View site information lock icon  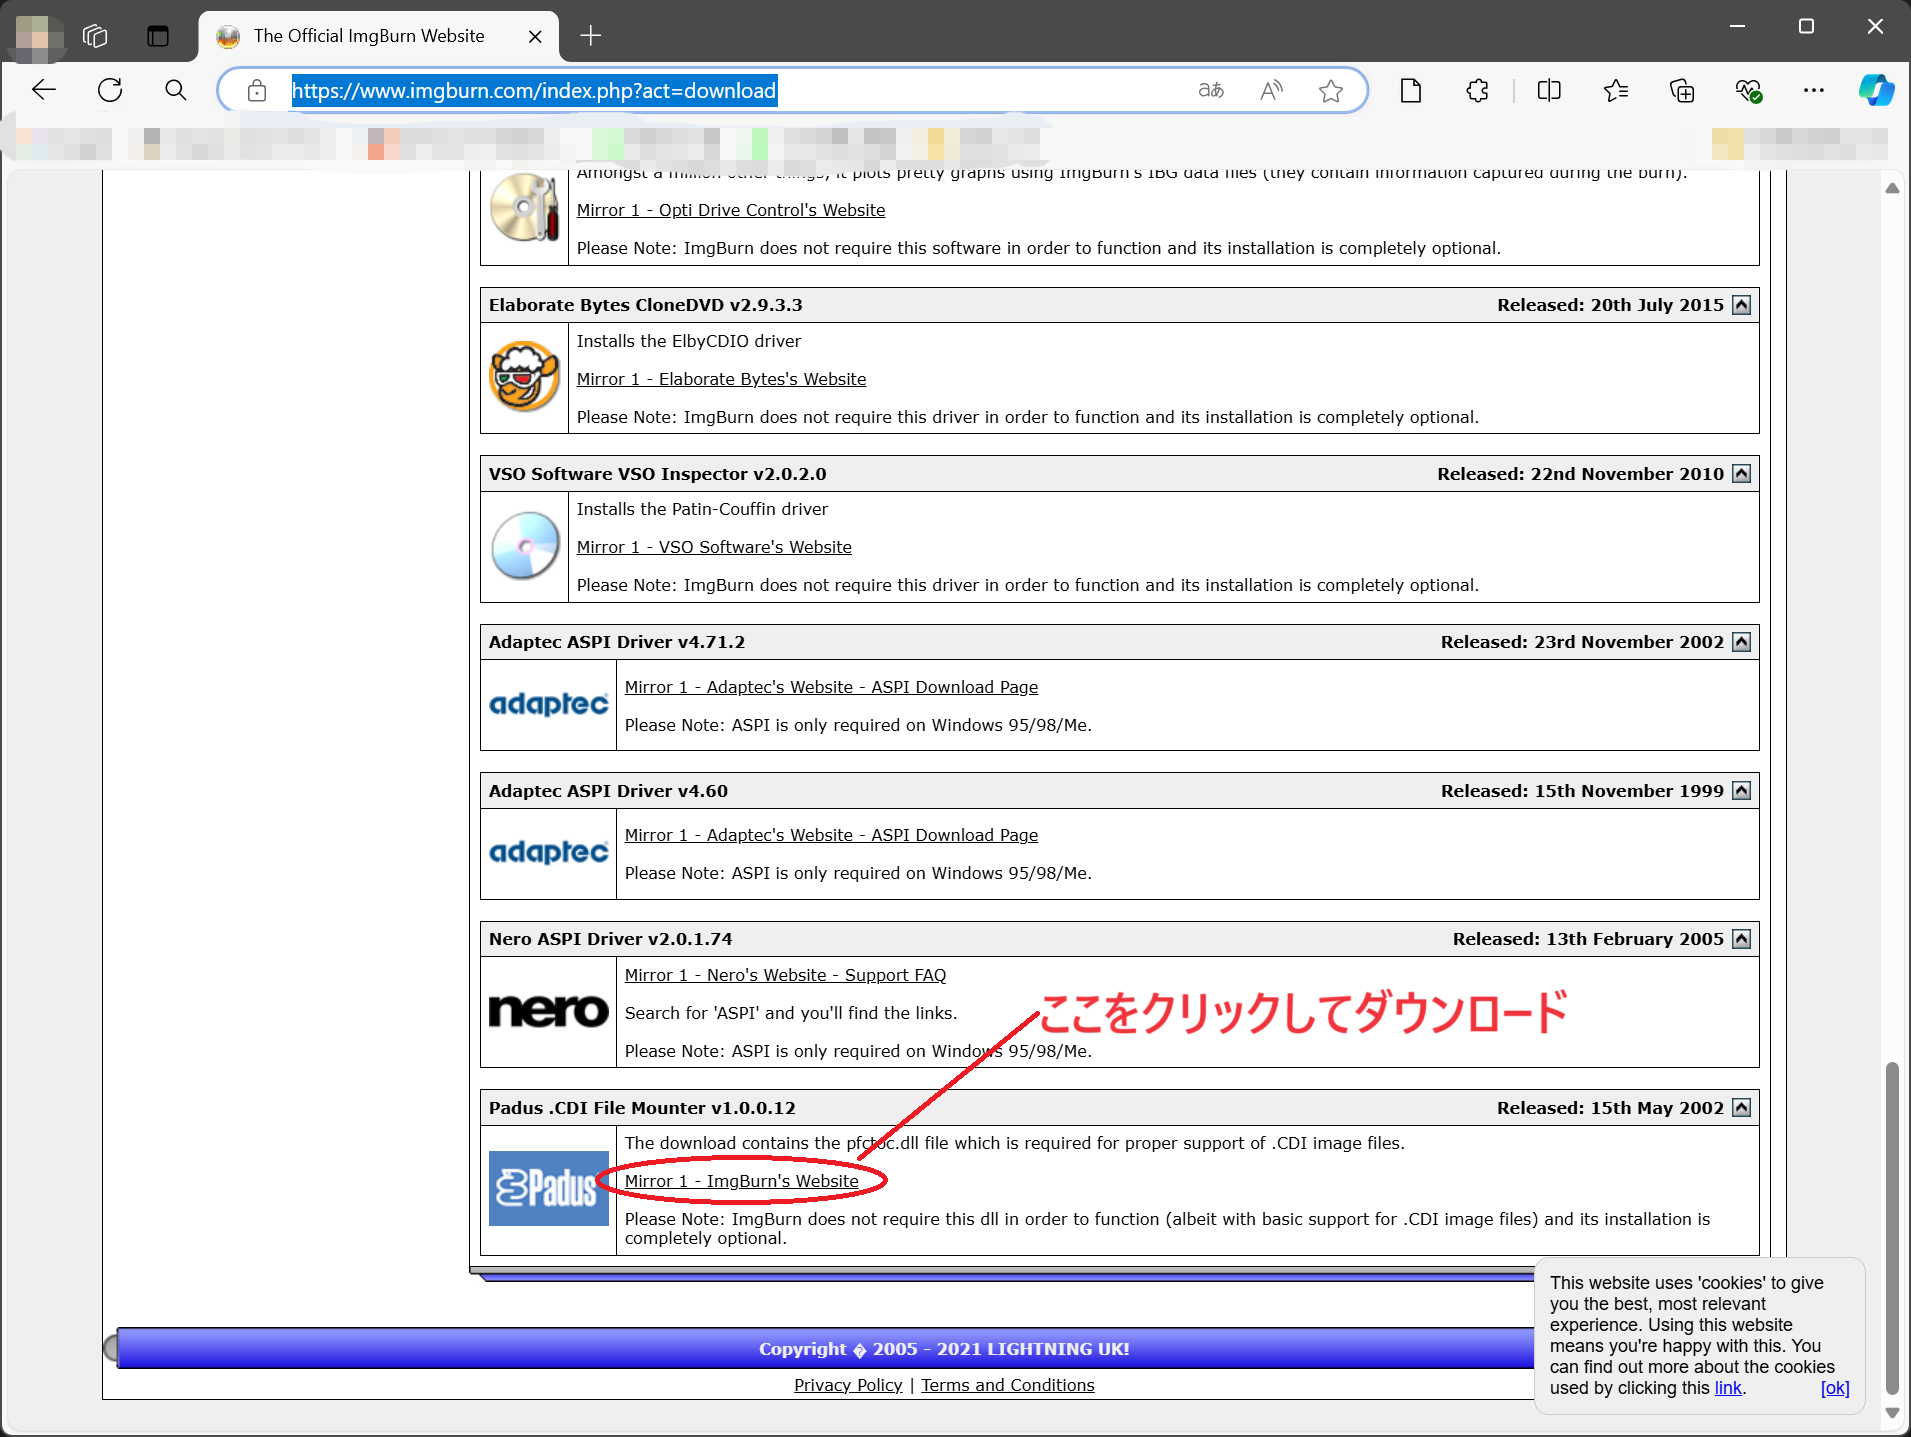tap(257, 91)
